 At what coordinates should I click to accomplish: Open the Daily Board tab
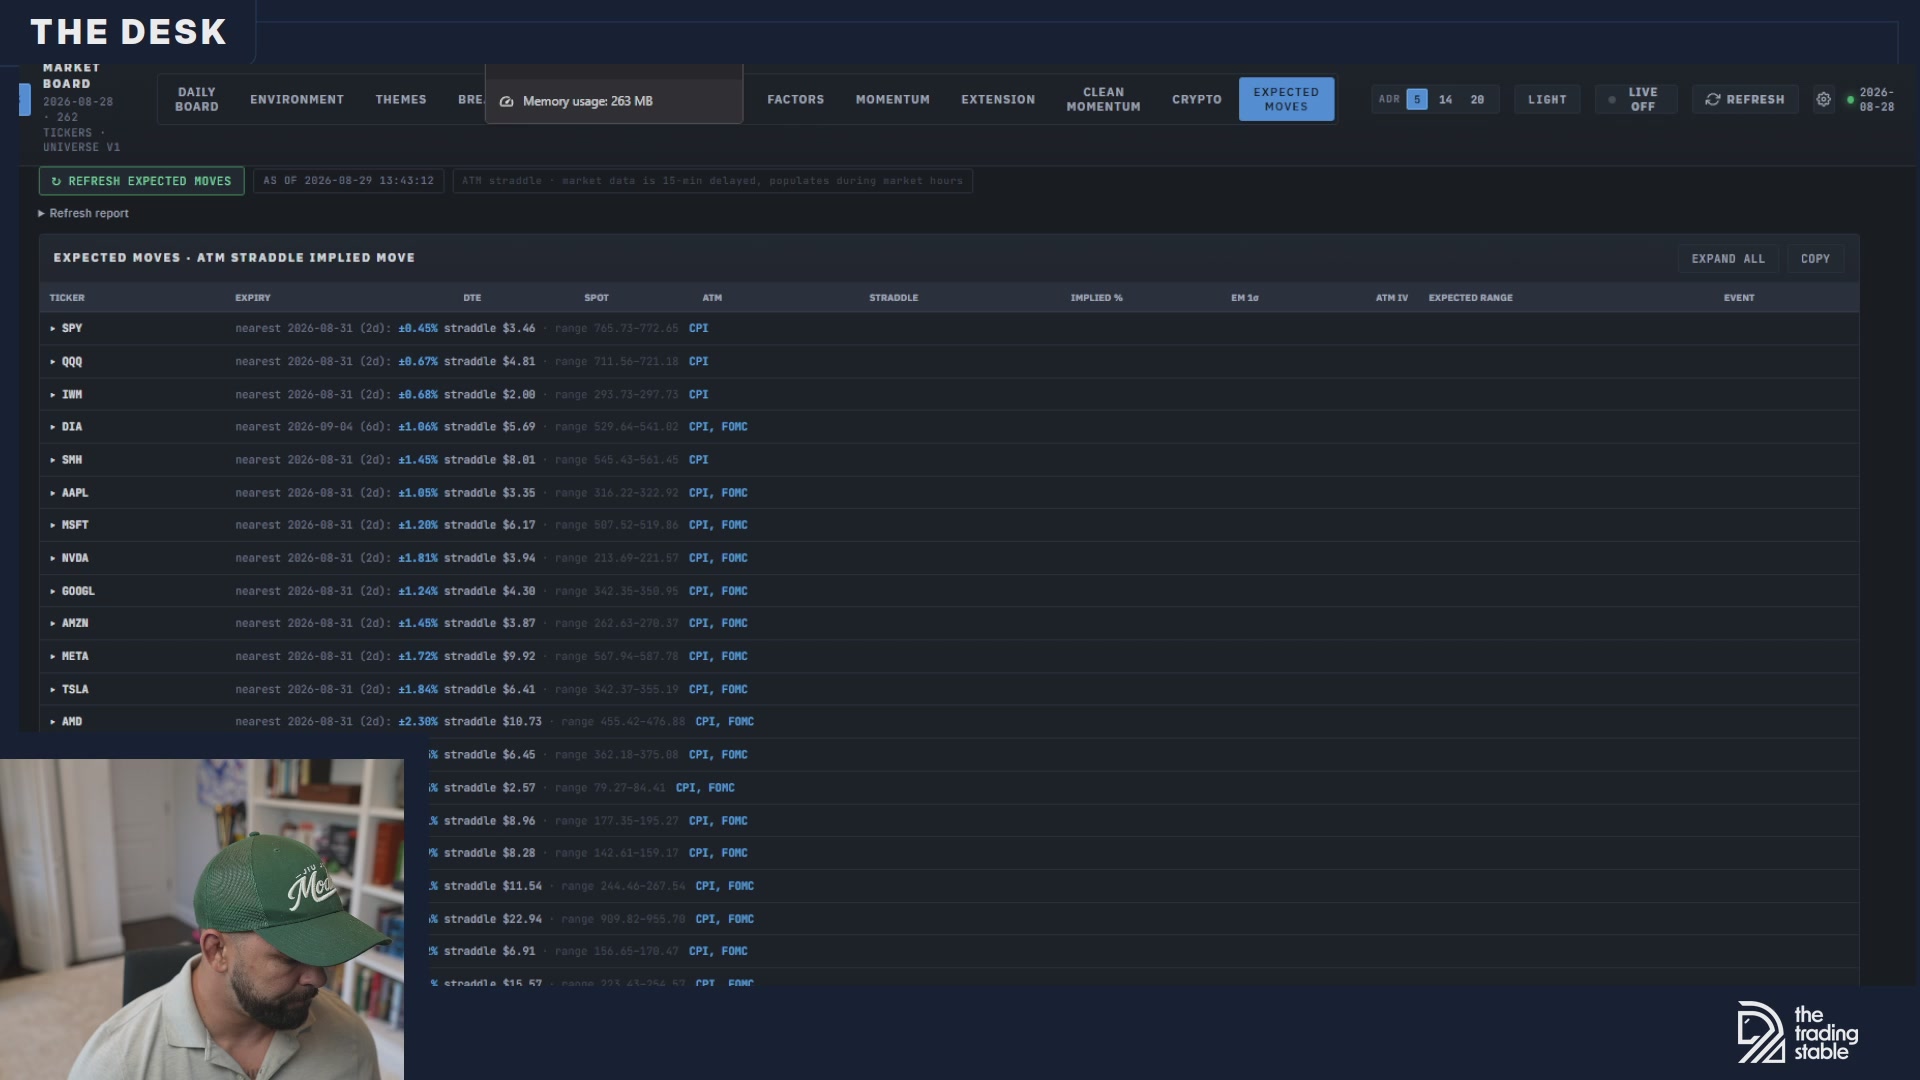196,99
